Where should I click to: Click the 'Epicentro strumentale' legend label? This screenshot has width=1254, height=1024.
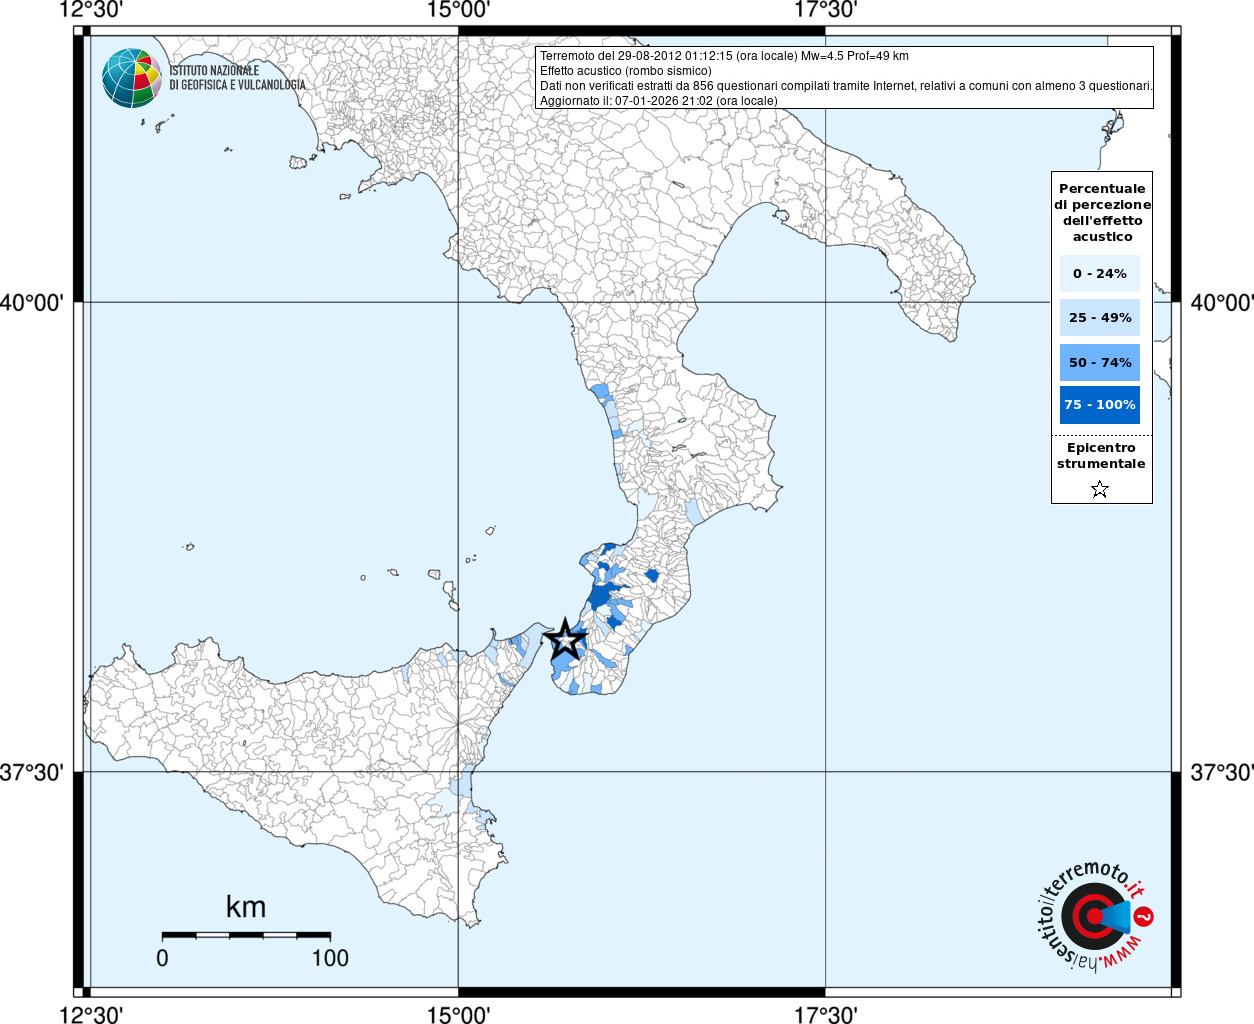tap(1101, 456)
